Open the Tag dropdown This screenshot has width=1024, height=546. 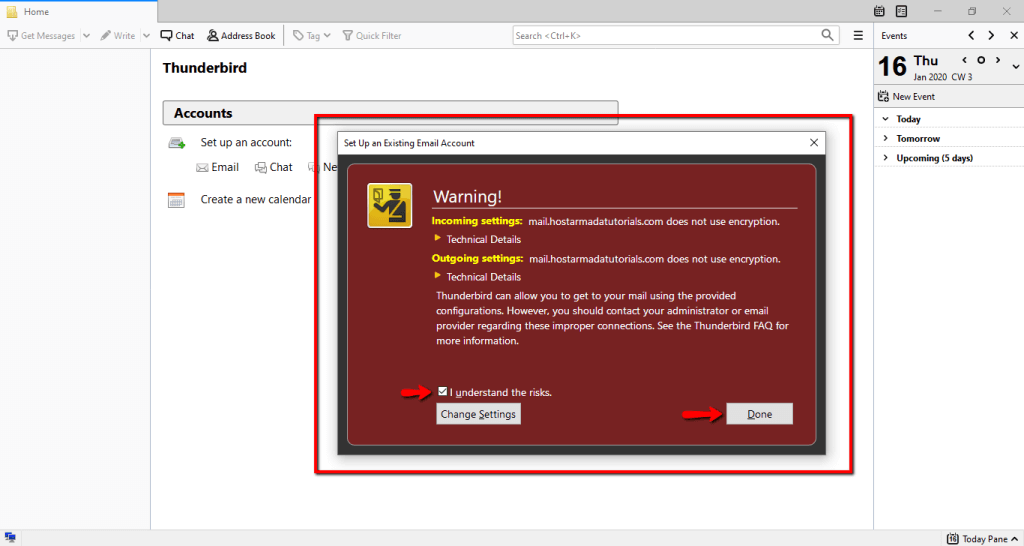pos(312,36)
